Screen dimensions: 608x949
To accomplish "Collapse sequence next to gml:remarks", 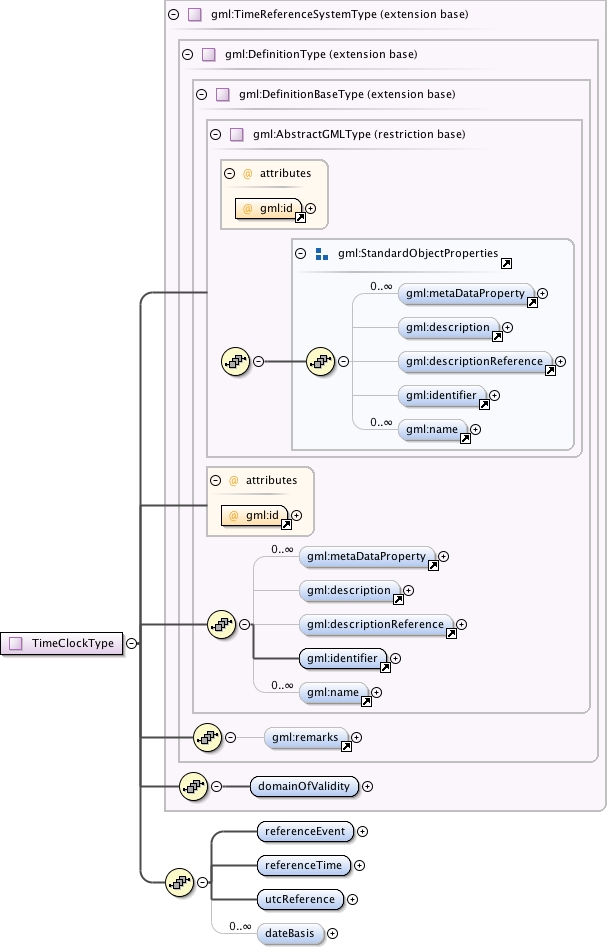I will point(230,738).
